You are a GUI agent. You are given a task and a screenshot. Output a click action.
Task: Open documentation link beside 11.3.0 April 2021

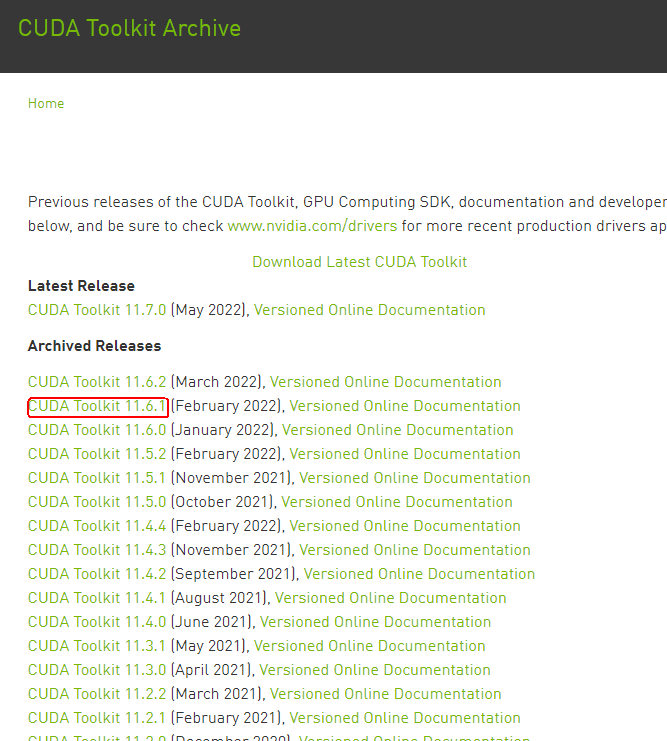[x=375, y=670]
